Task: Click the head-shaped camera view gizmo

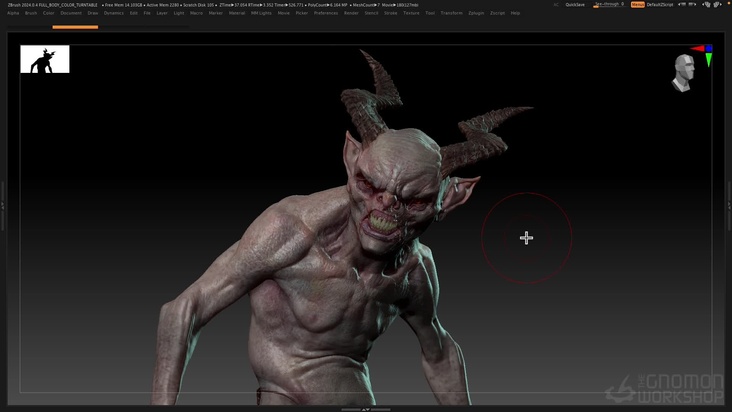Action: click(x=684, y=72)
